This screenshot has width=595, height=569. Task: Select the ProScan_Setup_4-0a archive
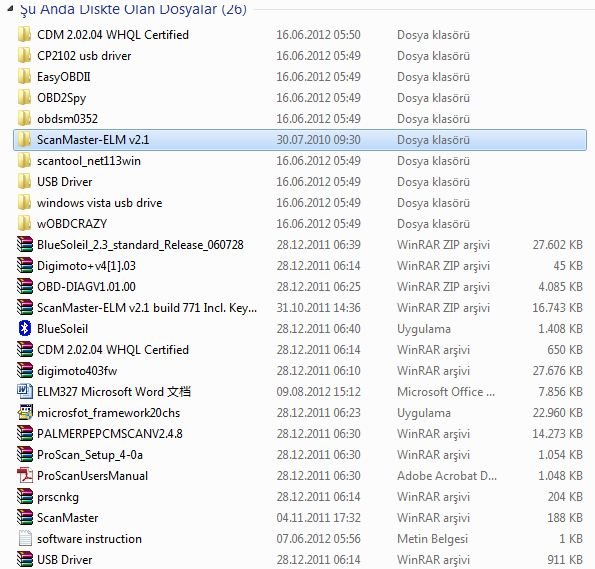click(300, 454)
